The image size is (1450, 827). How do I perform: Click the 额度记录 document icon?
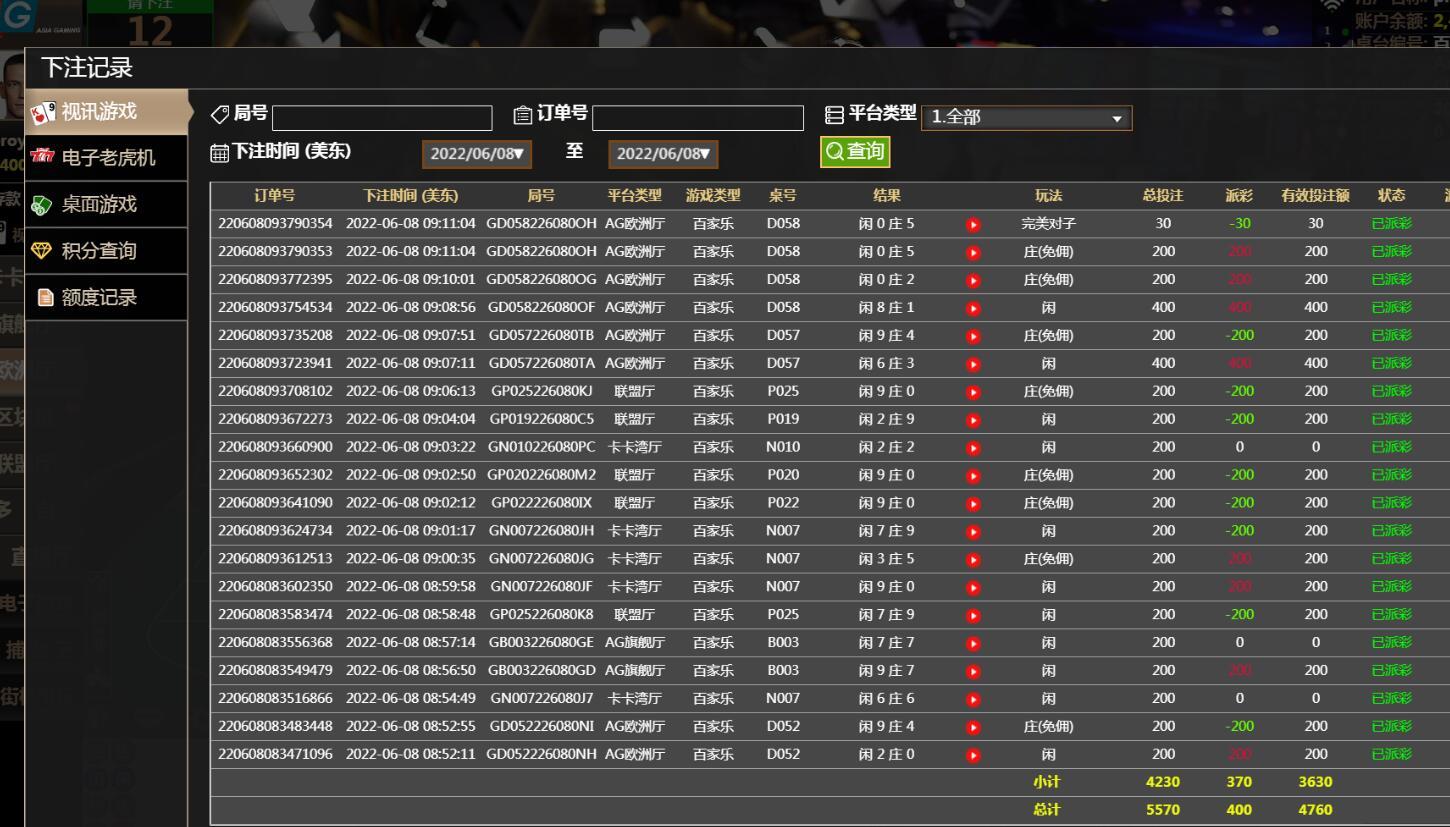pyautogui.click(x=45, y=297)
